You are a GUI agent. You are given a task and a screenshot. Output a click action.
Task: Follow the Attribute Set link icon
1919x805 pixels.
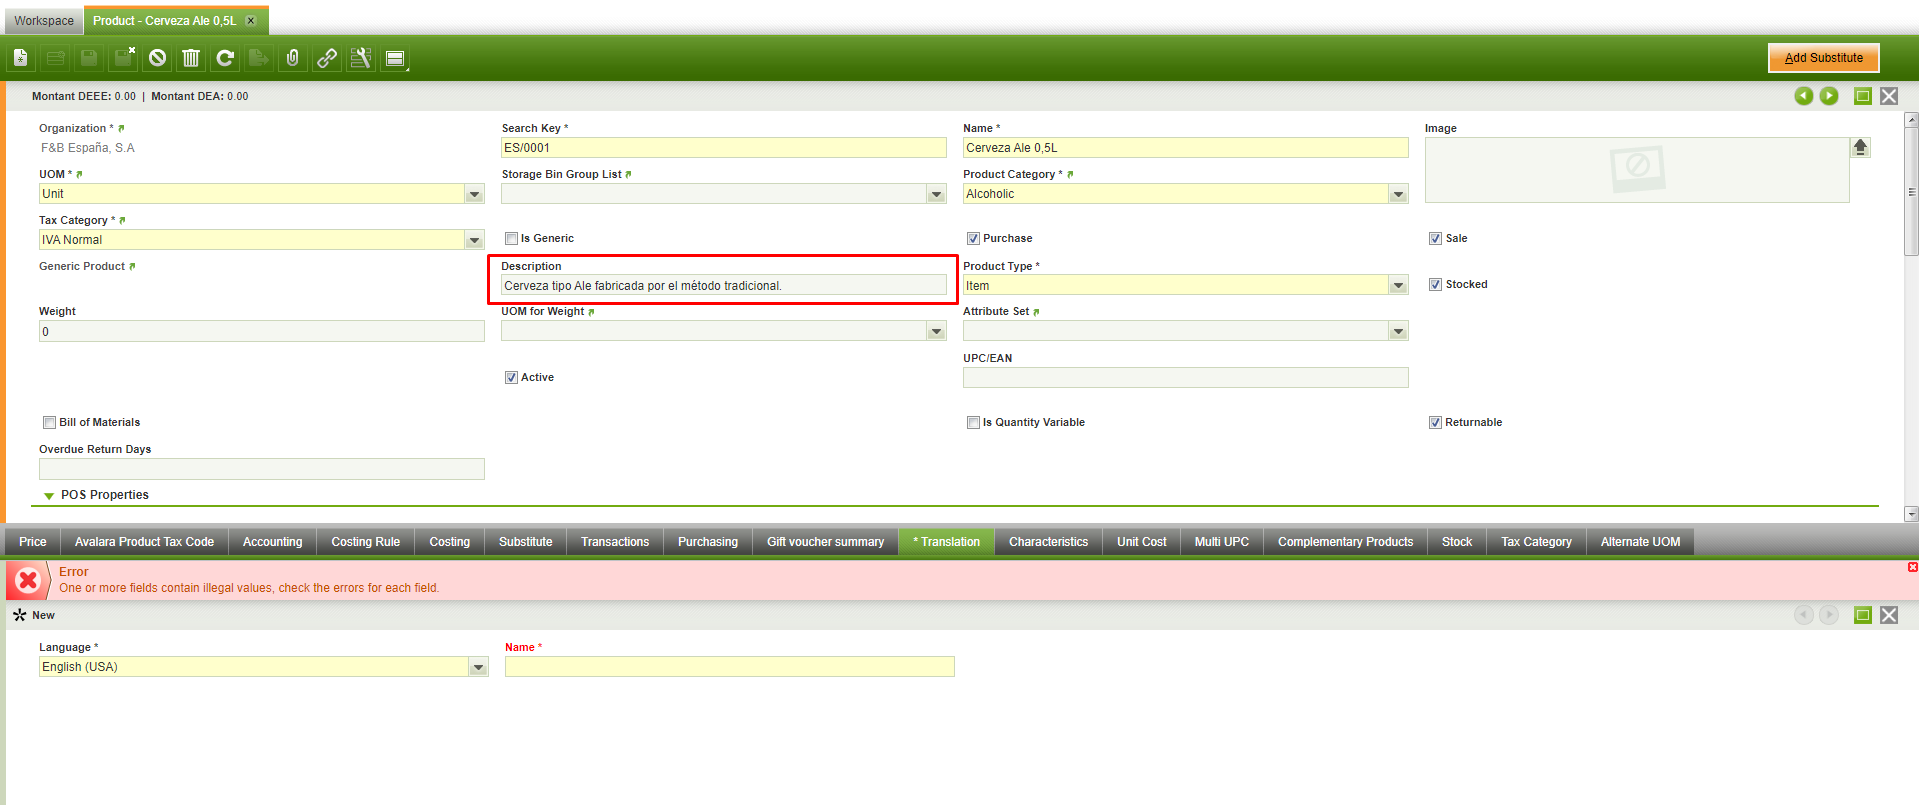(1036, 312)
